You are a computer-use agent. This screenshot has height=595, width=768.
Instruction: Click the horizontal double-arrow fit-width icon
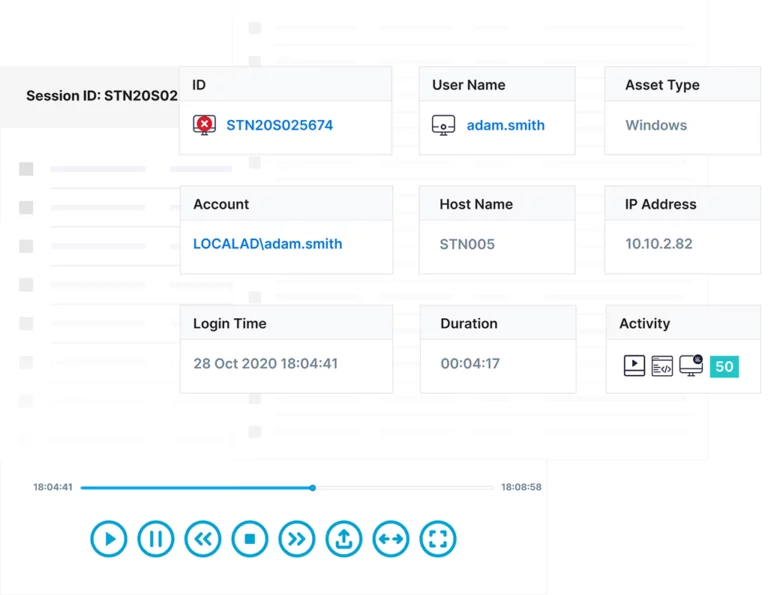[x=391, y=540]
